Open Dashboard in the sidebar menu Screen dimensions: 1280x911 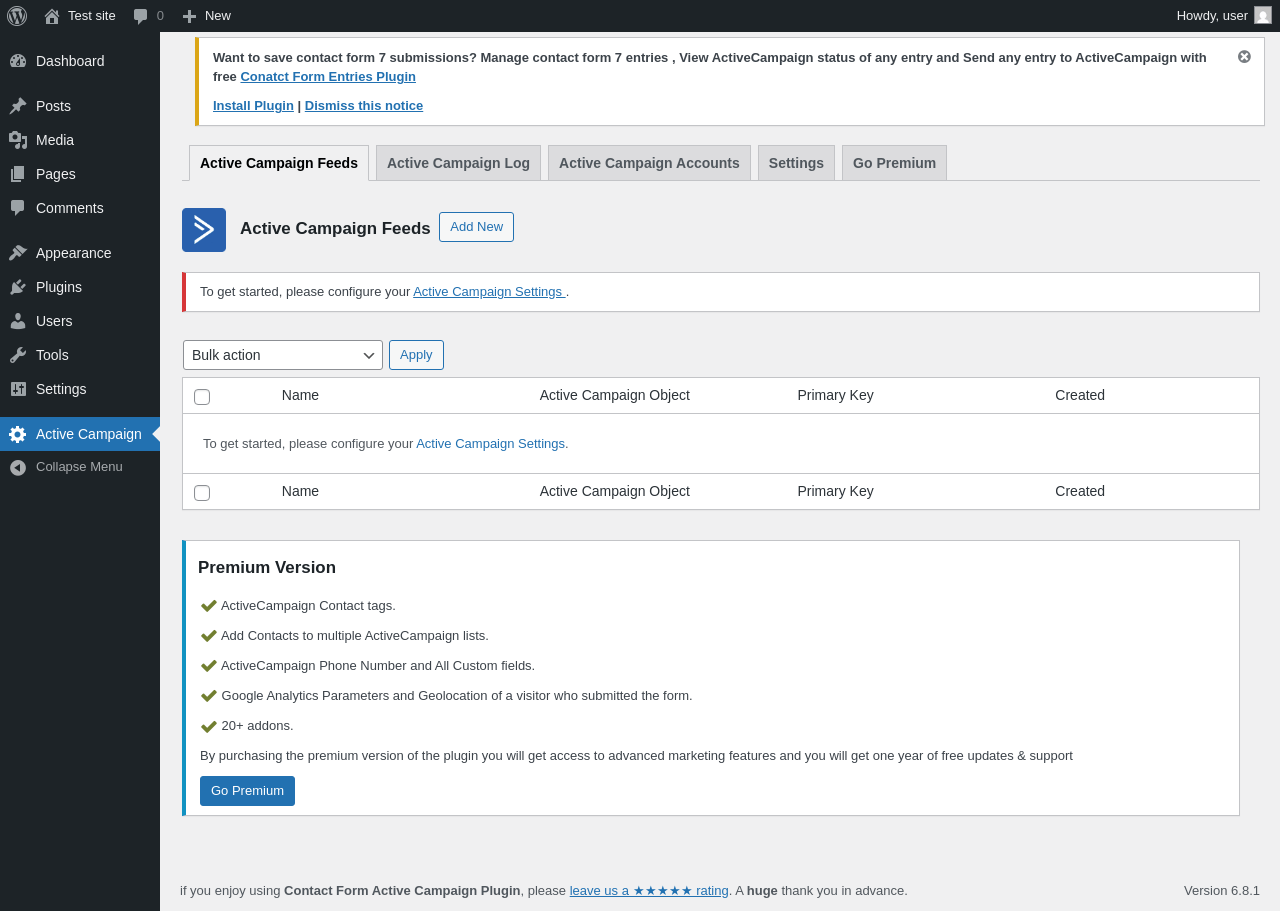(80, 61)
